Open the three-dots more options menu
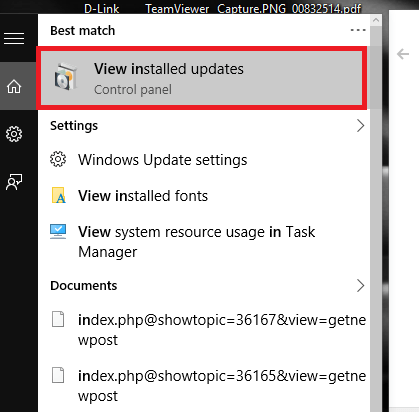419x412 pixels. pos(358,30)
